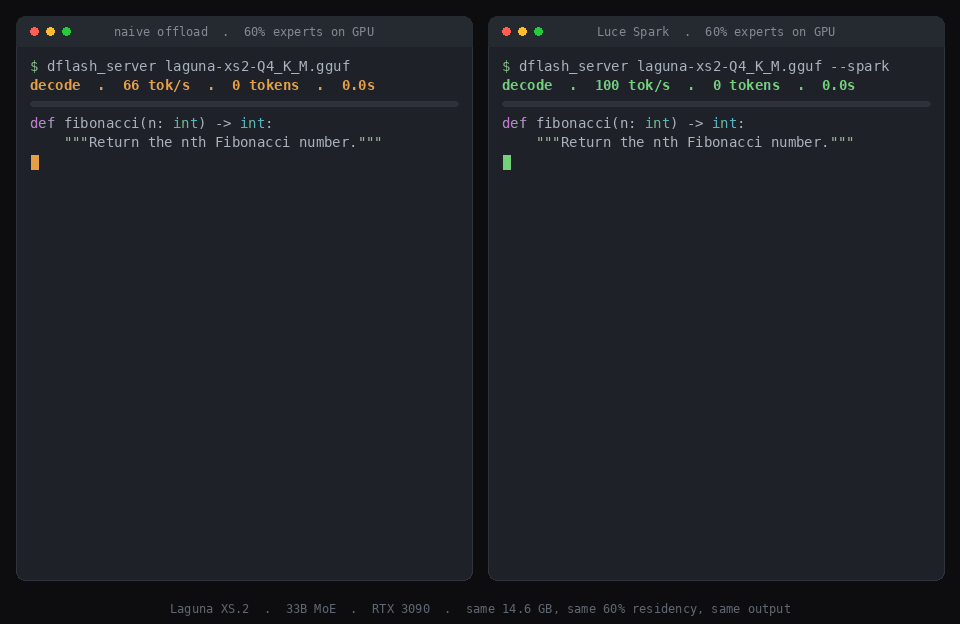Click the naive offload window title
The height and width of the screenshot is (624, 960).
[x=244, y=32]
